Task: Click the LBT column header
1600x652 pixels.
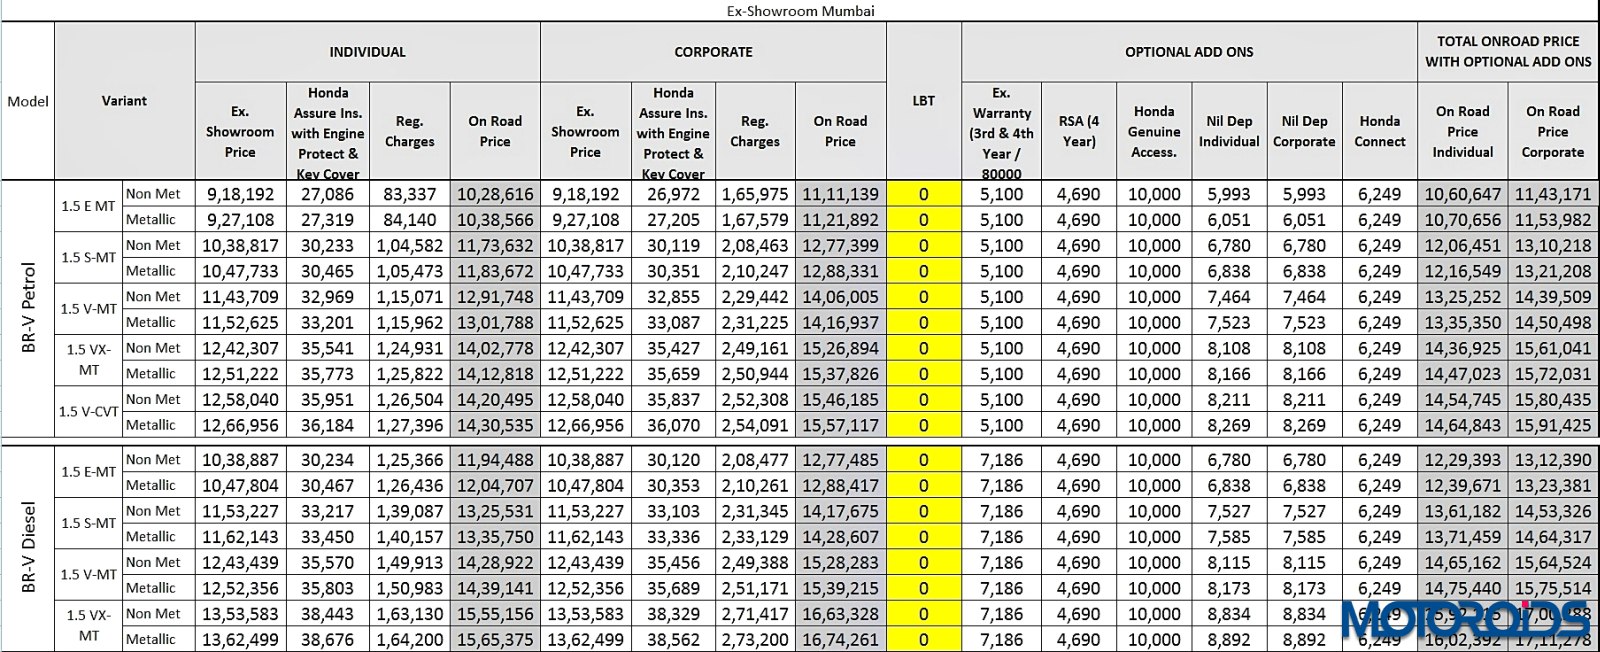Action: (x=923, y=101)
